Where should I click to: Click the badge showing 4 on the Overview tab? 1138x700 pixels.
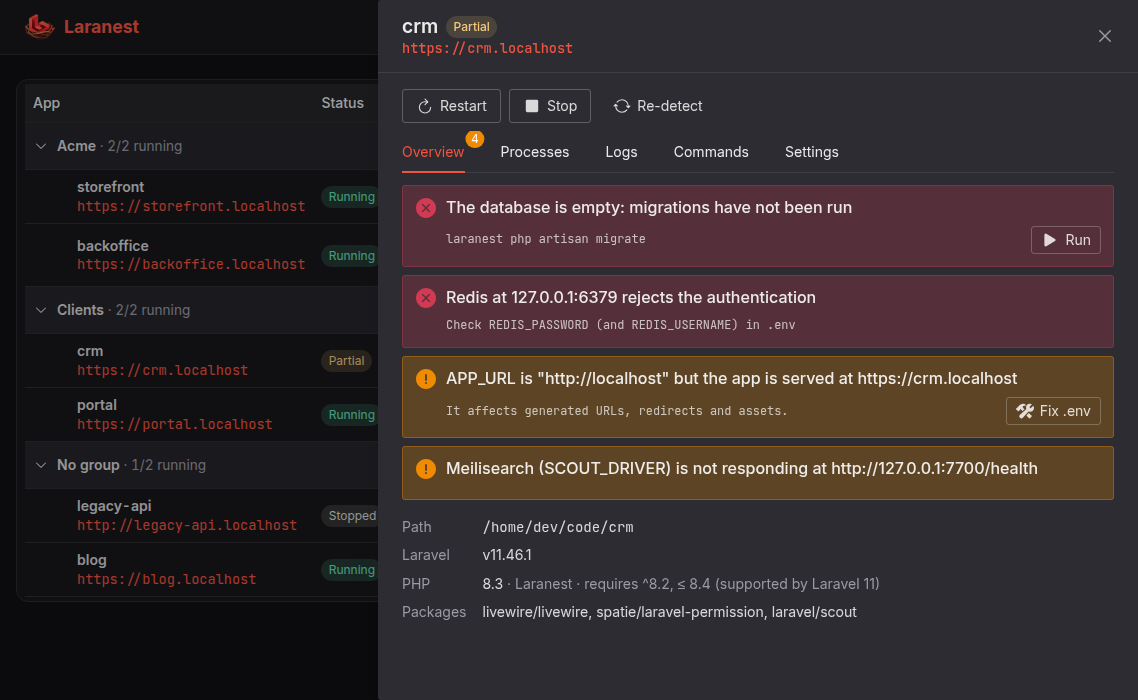click(475, 139)
